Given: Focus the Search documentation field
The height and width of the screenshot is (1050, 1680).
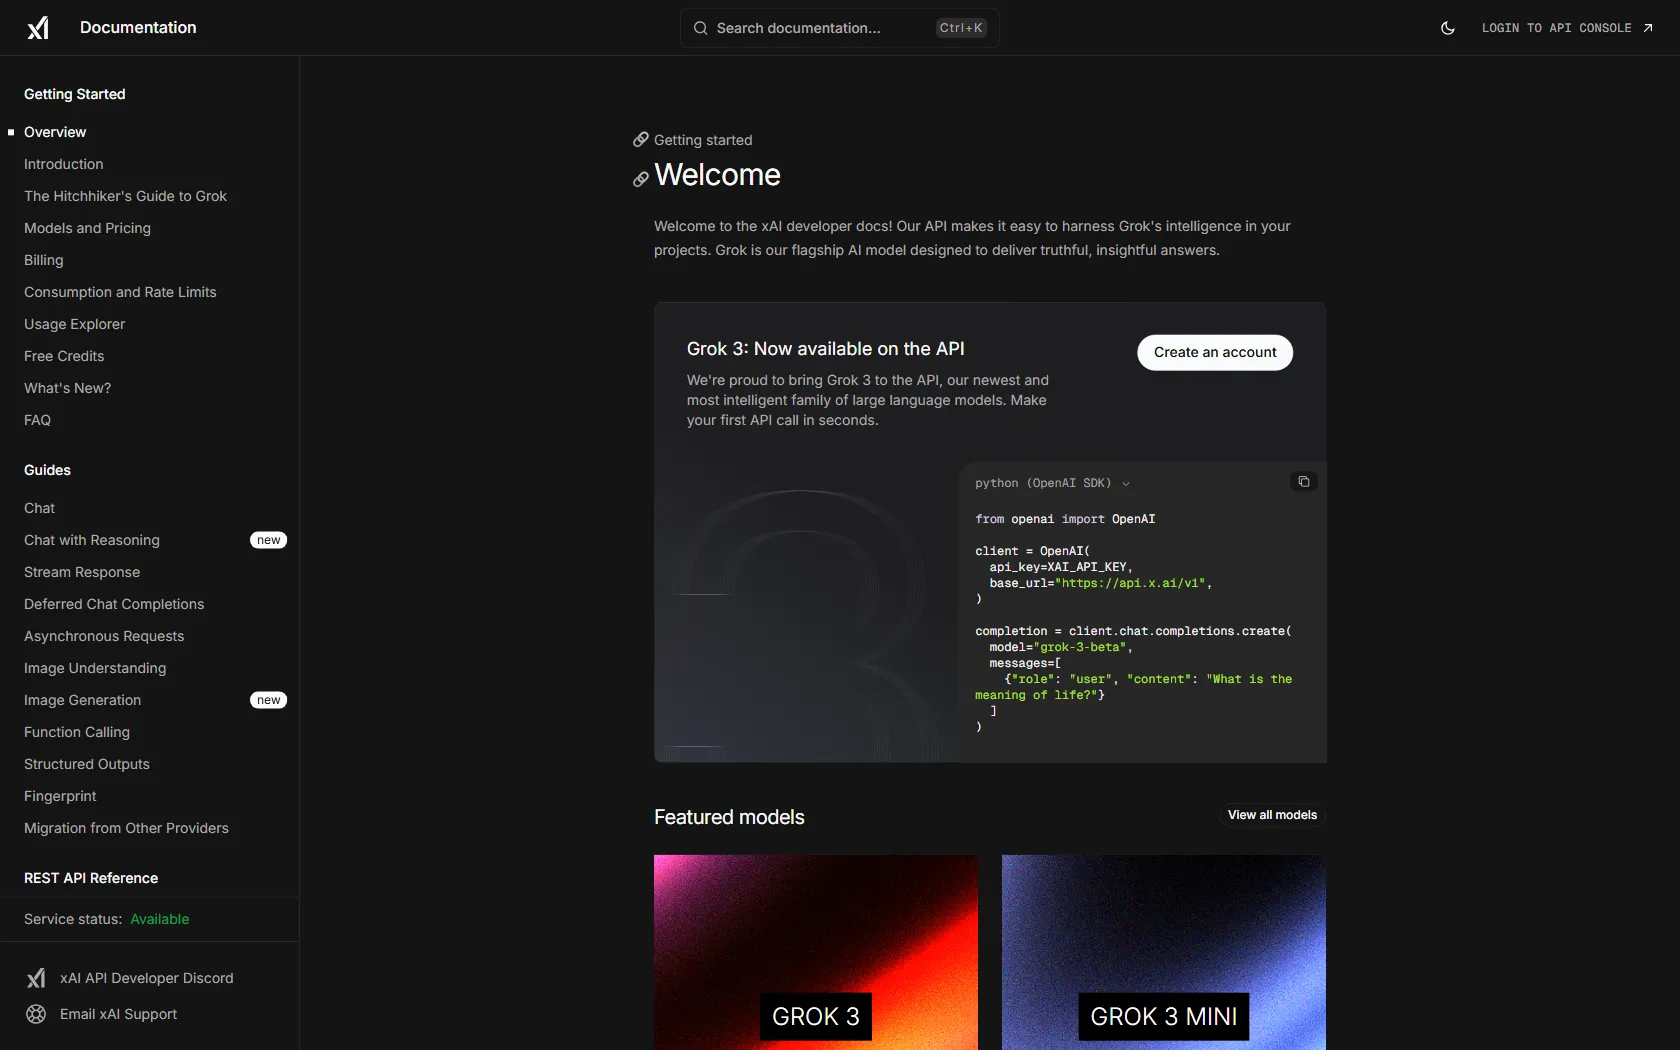Looking at the screenshot, I should 840,28.
